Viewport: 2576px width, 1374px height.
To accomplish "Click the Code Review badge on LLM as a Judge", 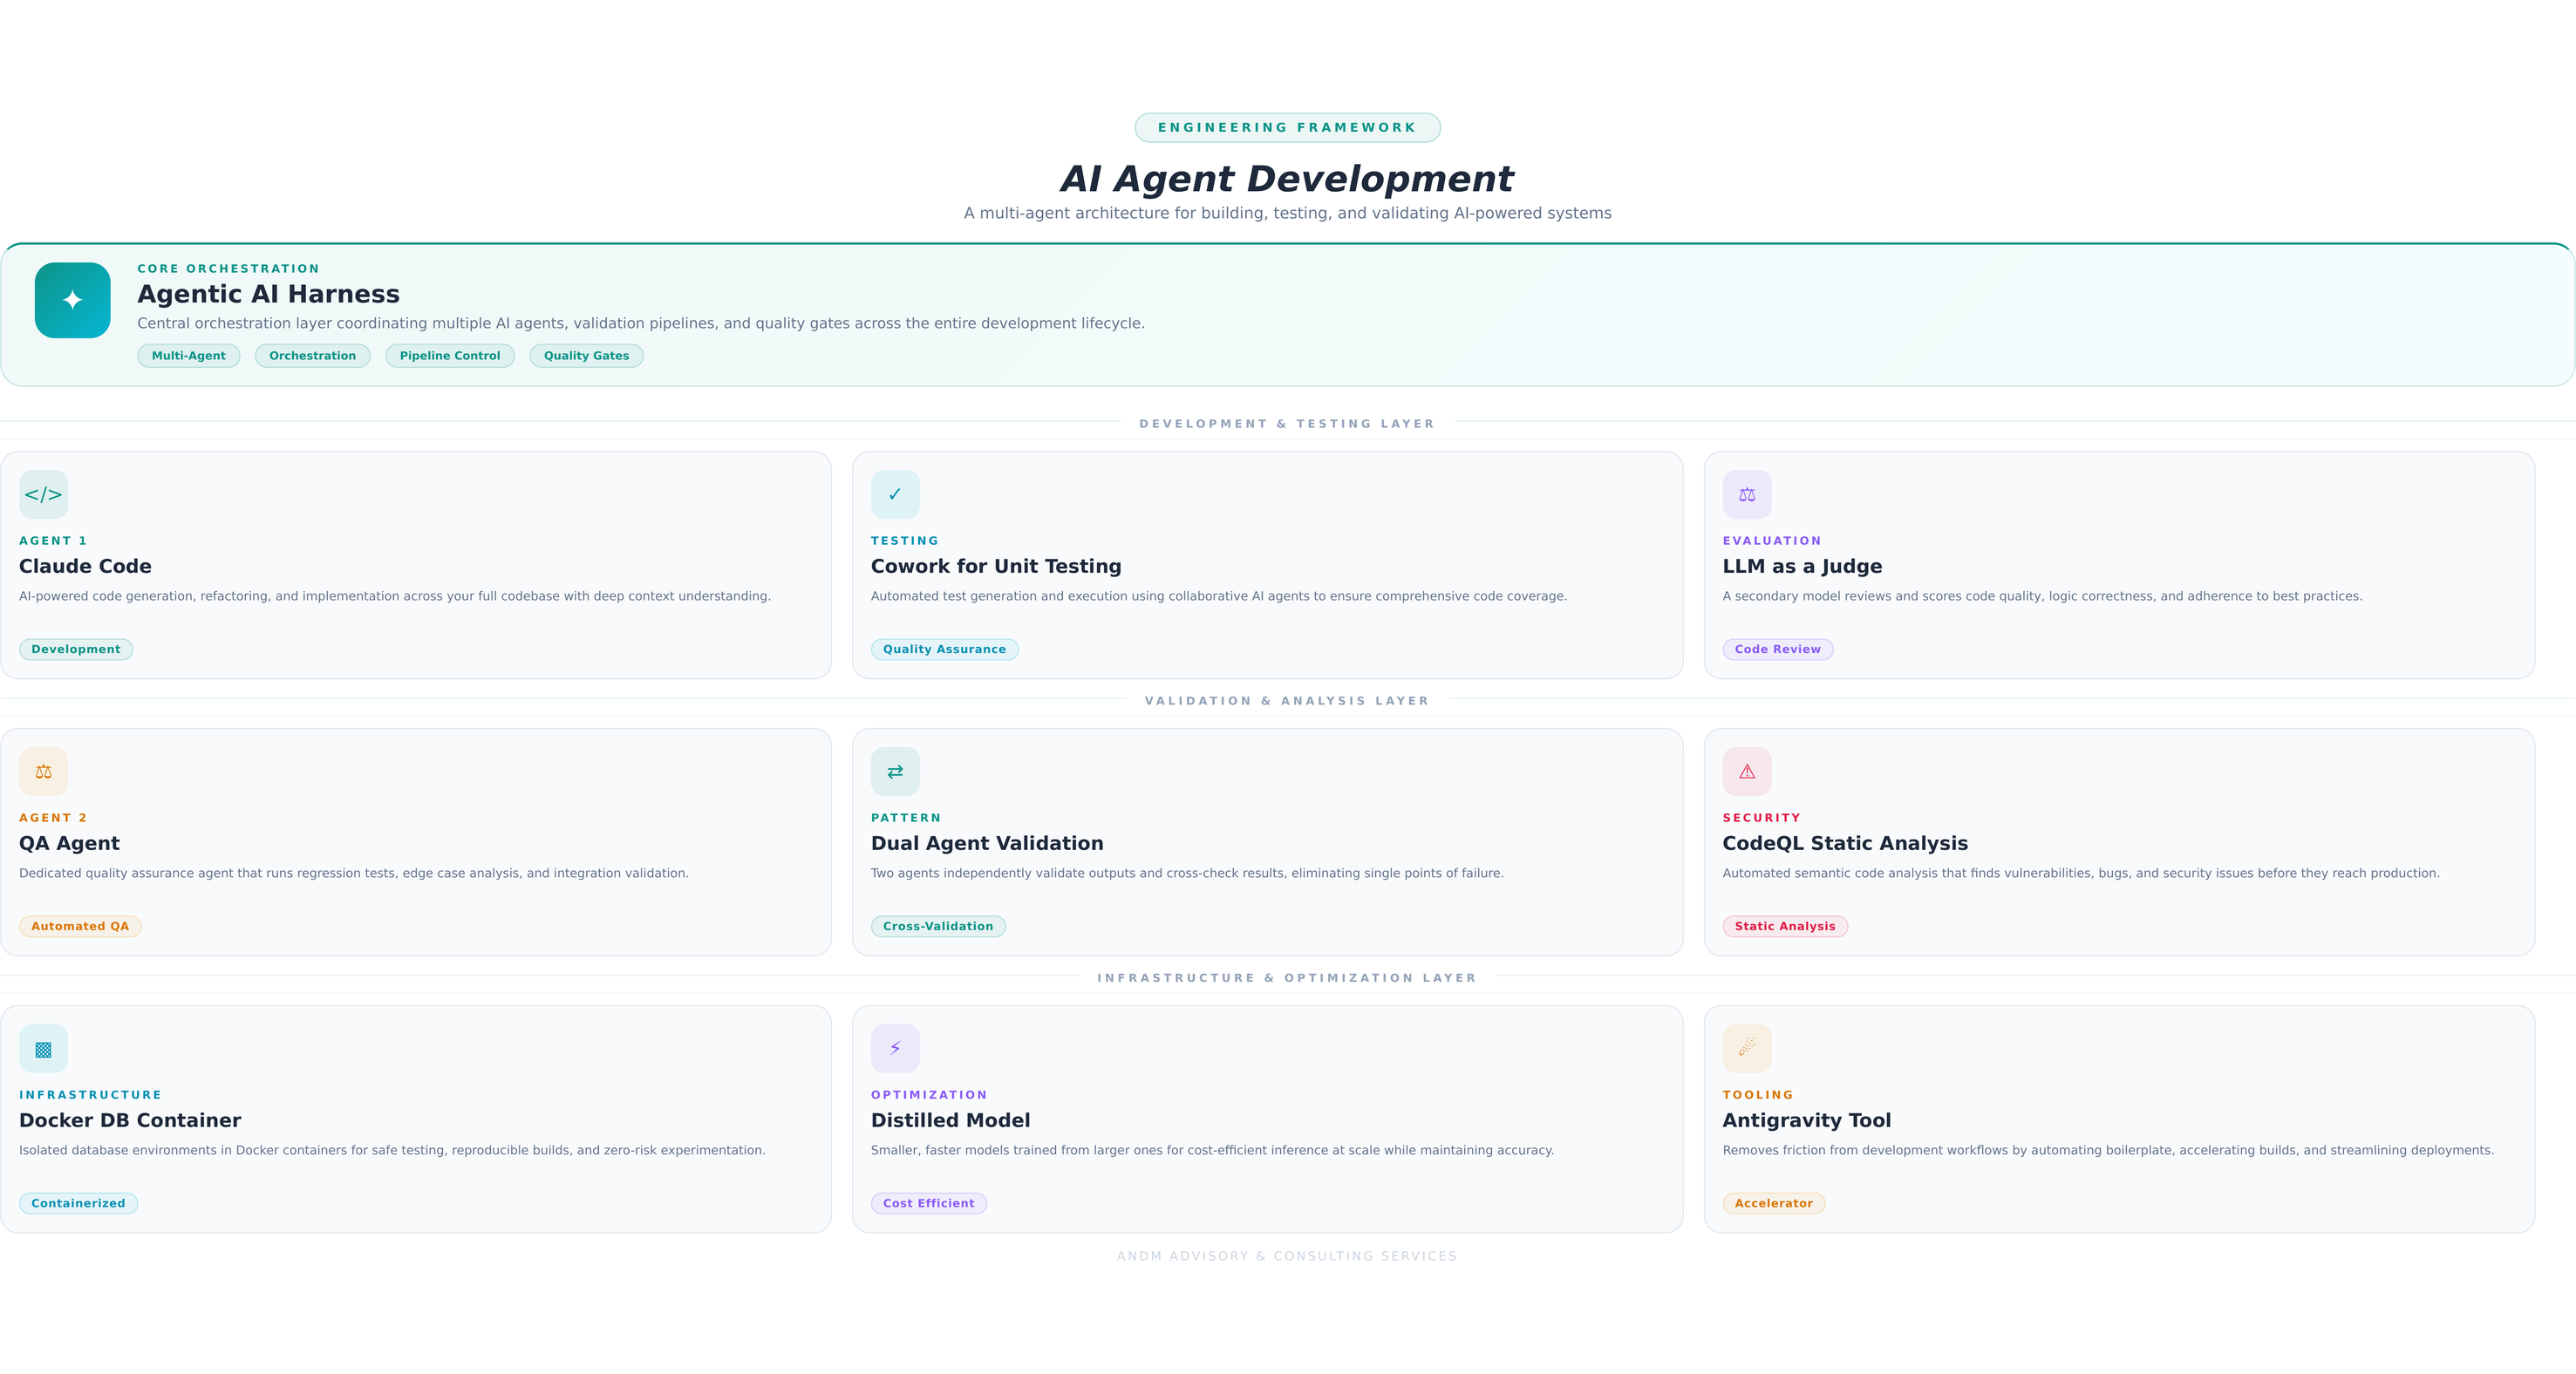I will pos(1777,649).
